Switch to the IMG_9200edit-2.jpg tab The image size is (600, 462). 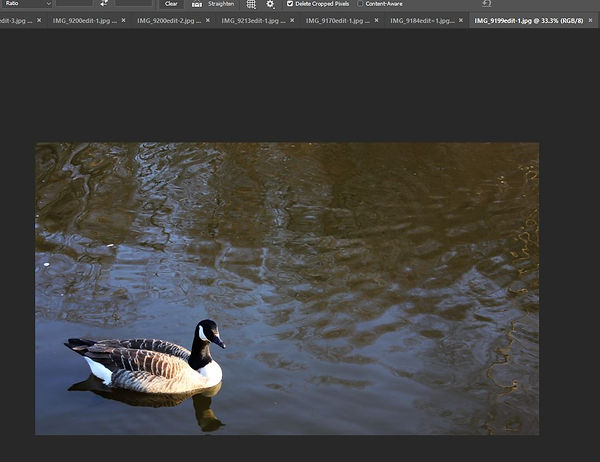[169, 21]
